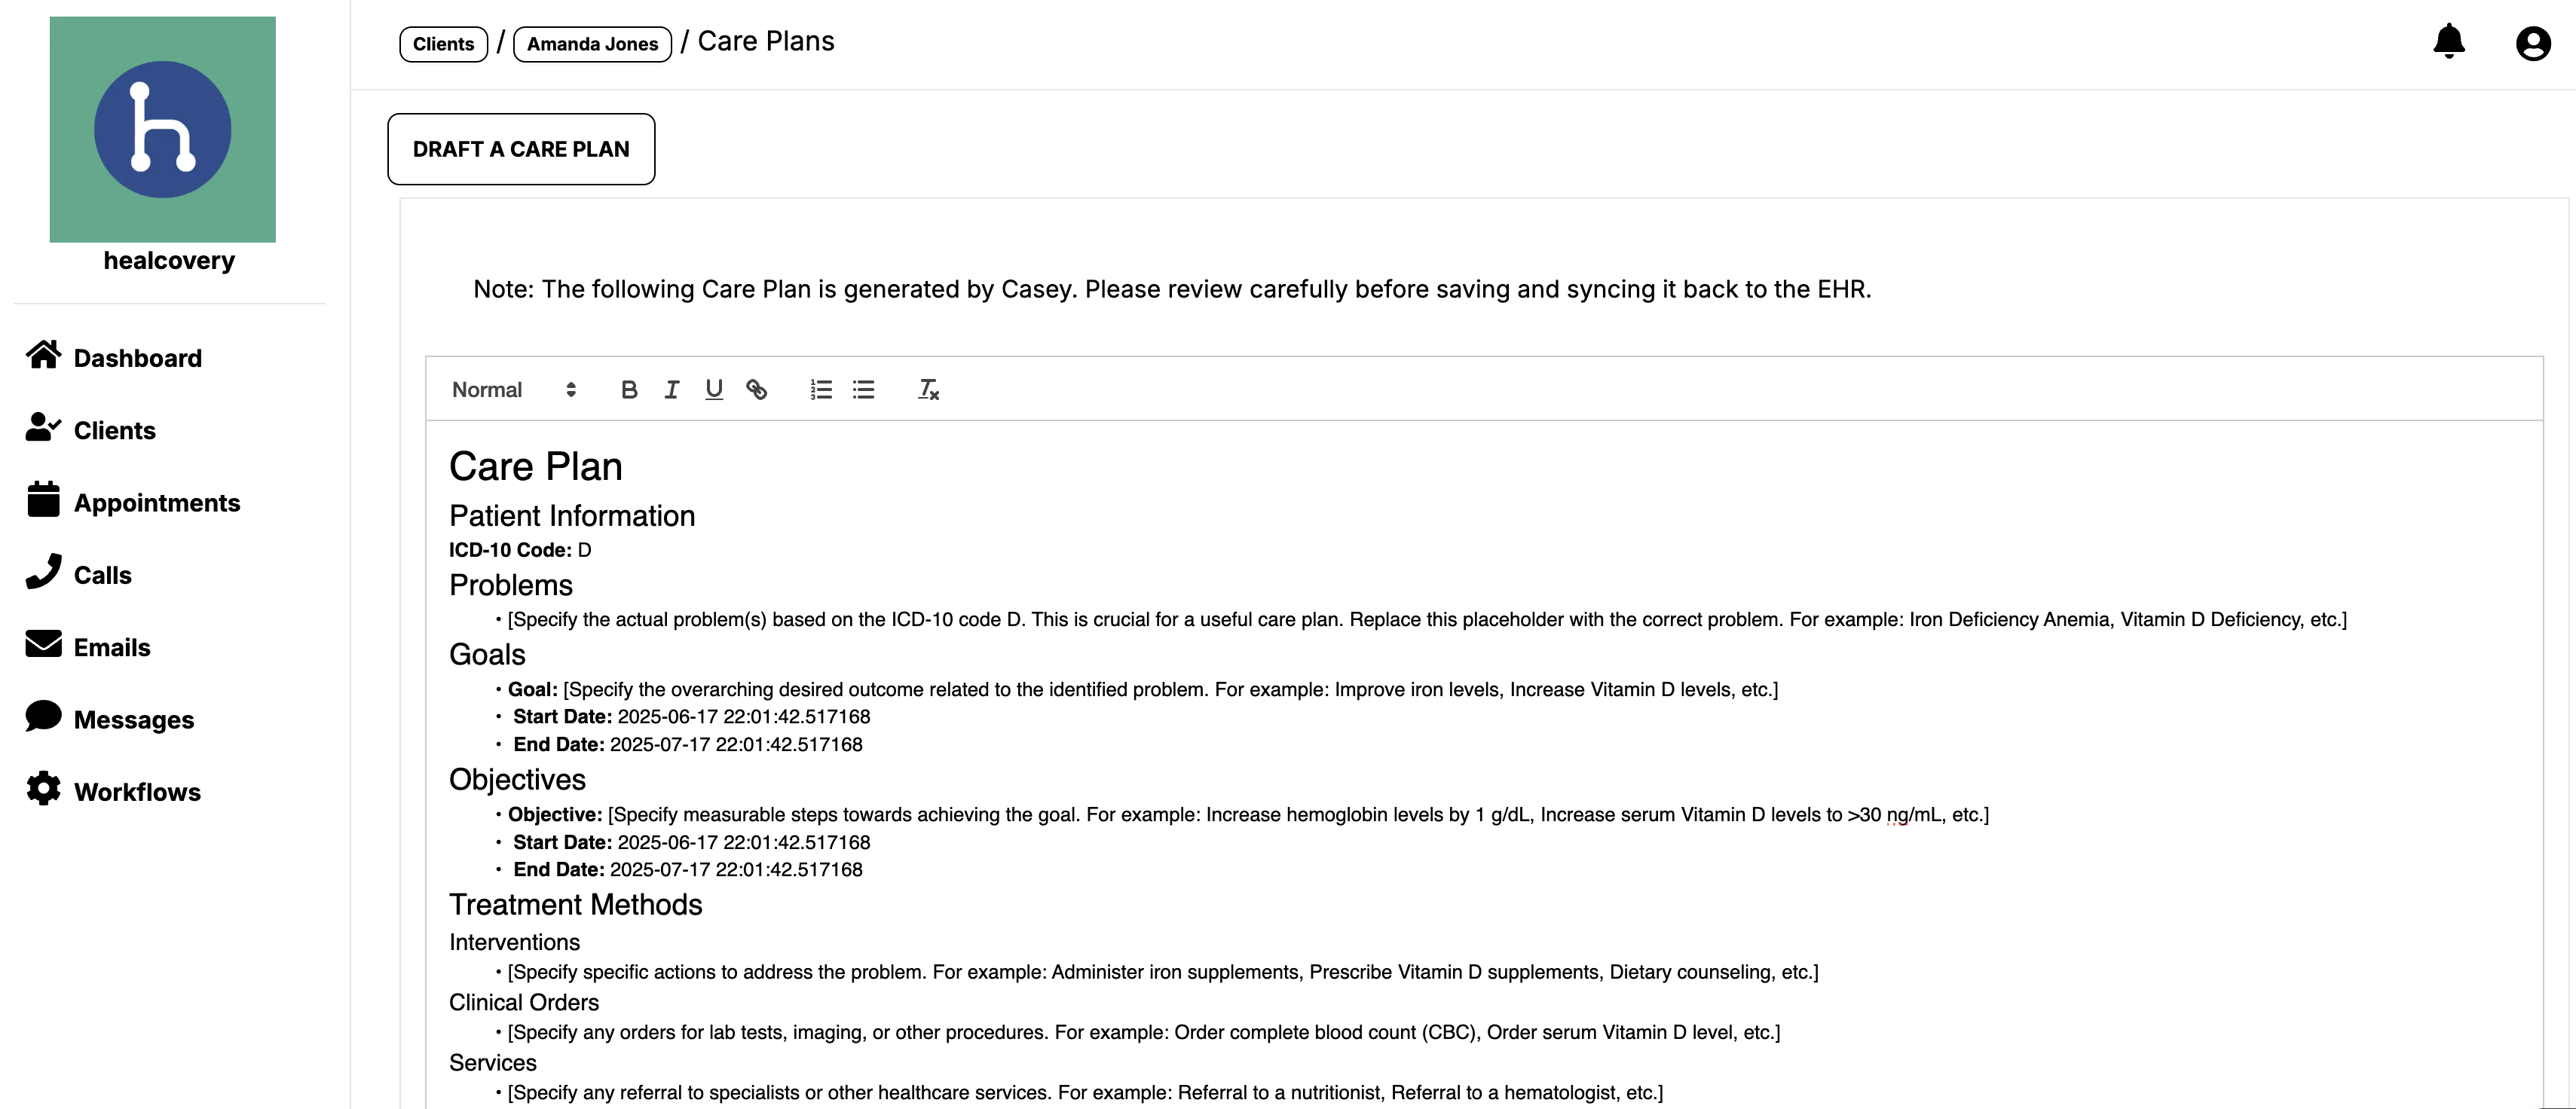
Task: Select Emails from sidebar navigation
Action: [88, 646]
